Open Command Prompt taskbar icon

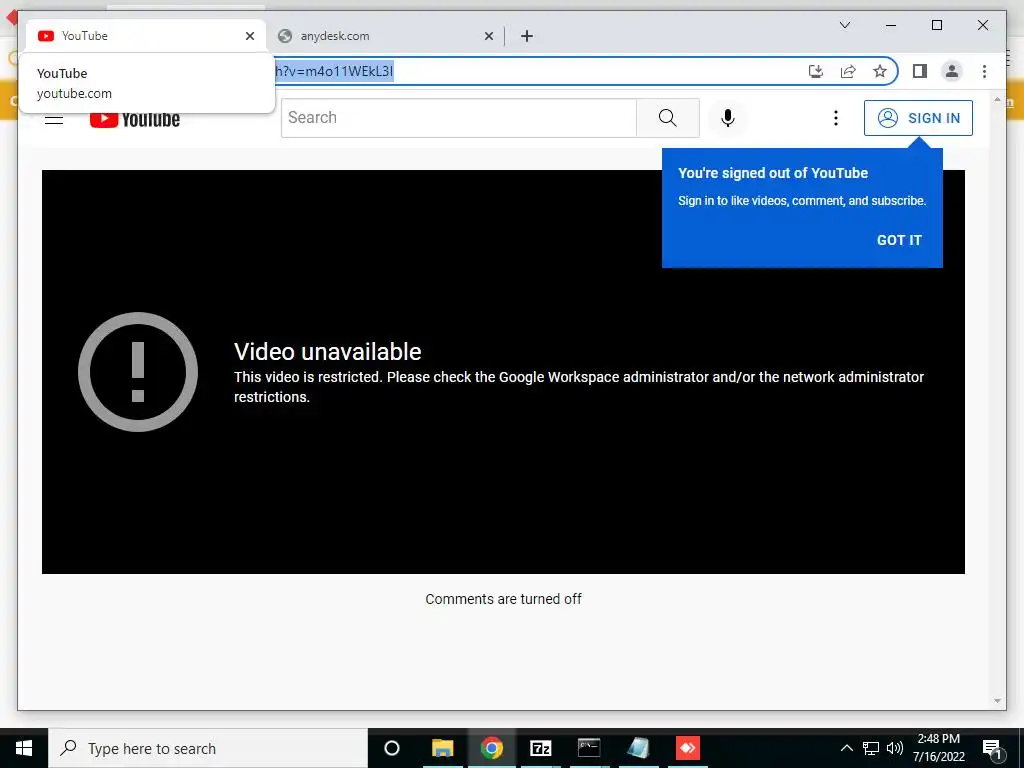(589, 748)
